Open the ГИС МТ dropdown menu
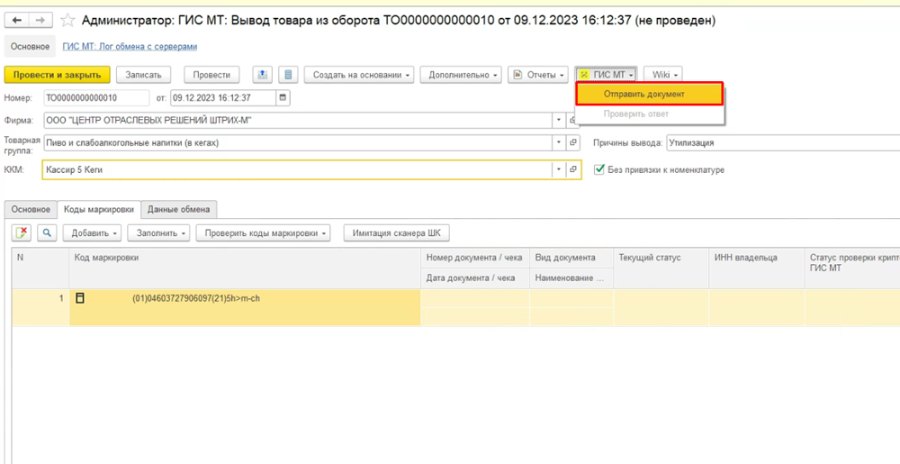The width and height of the screenshot is (900, 464). (x=606, y=75)
